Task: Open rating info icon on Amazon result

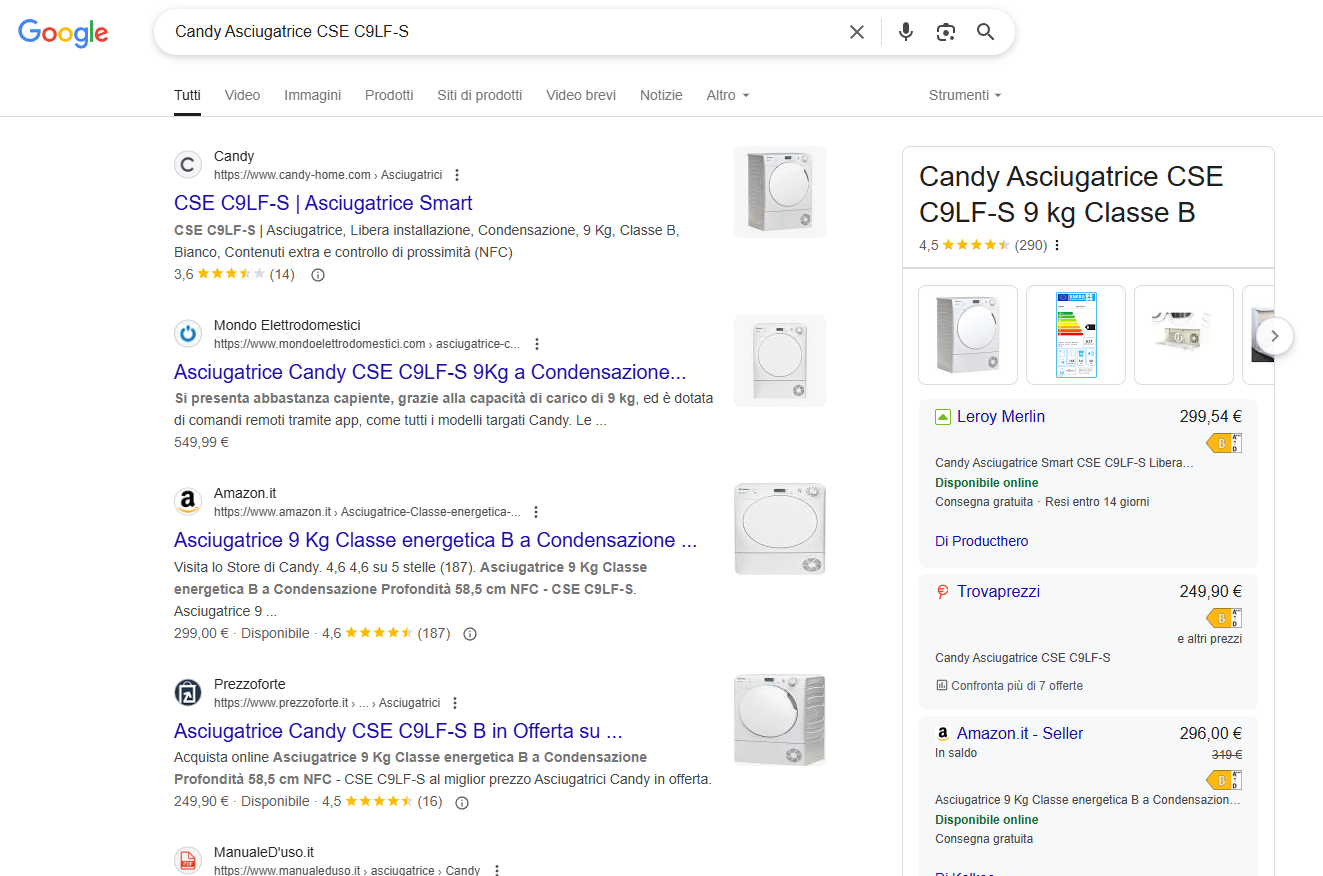Action: (470, 633)
